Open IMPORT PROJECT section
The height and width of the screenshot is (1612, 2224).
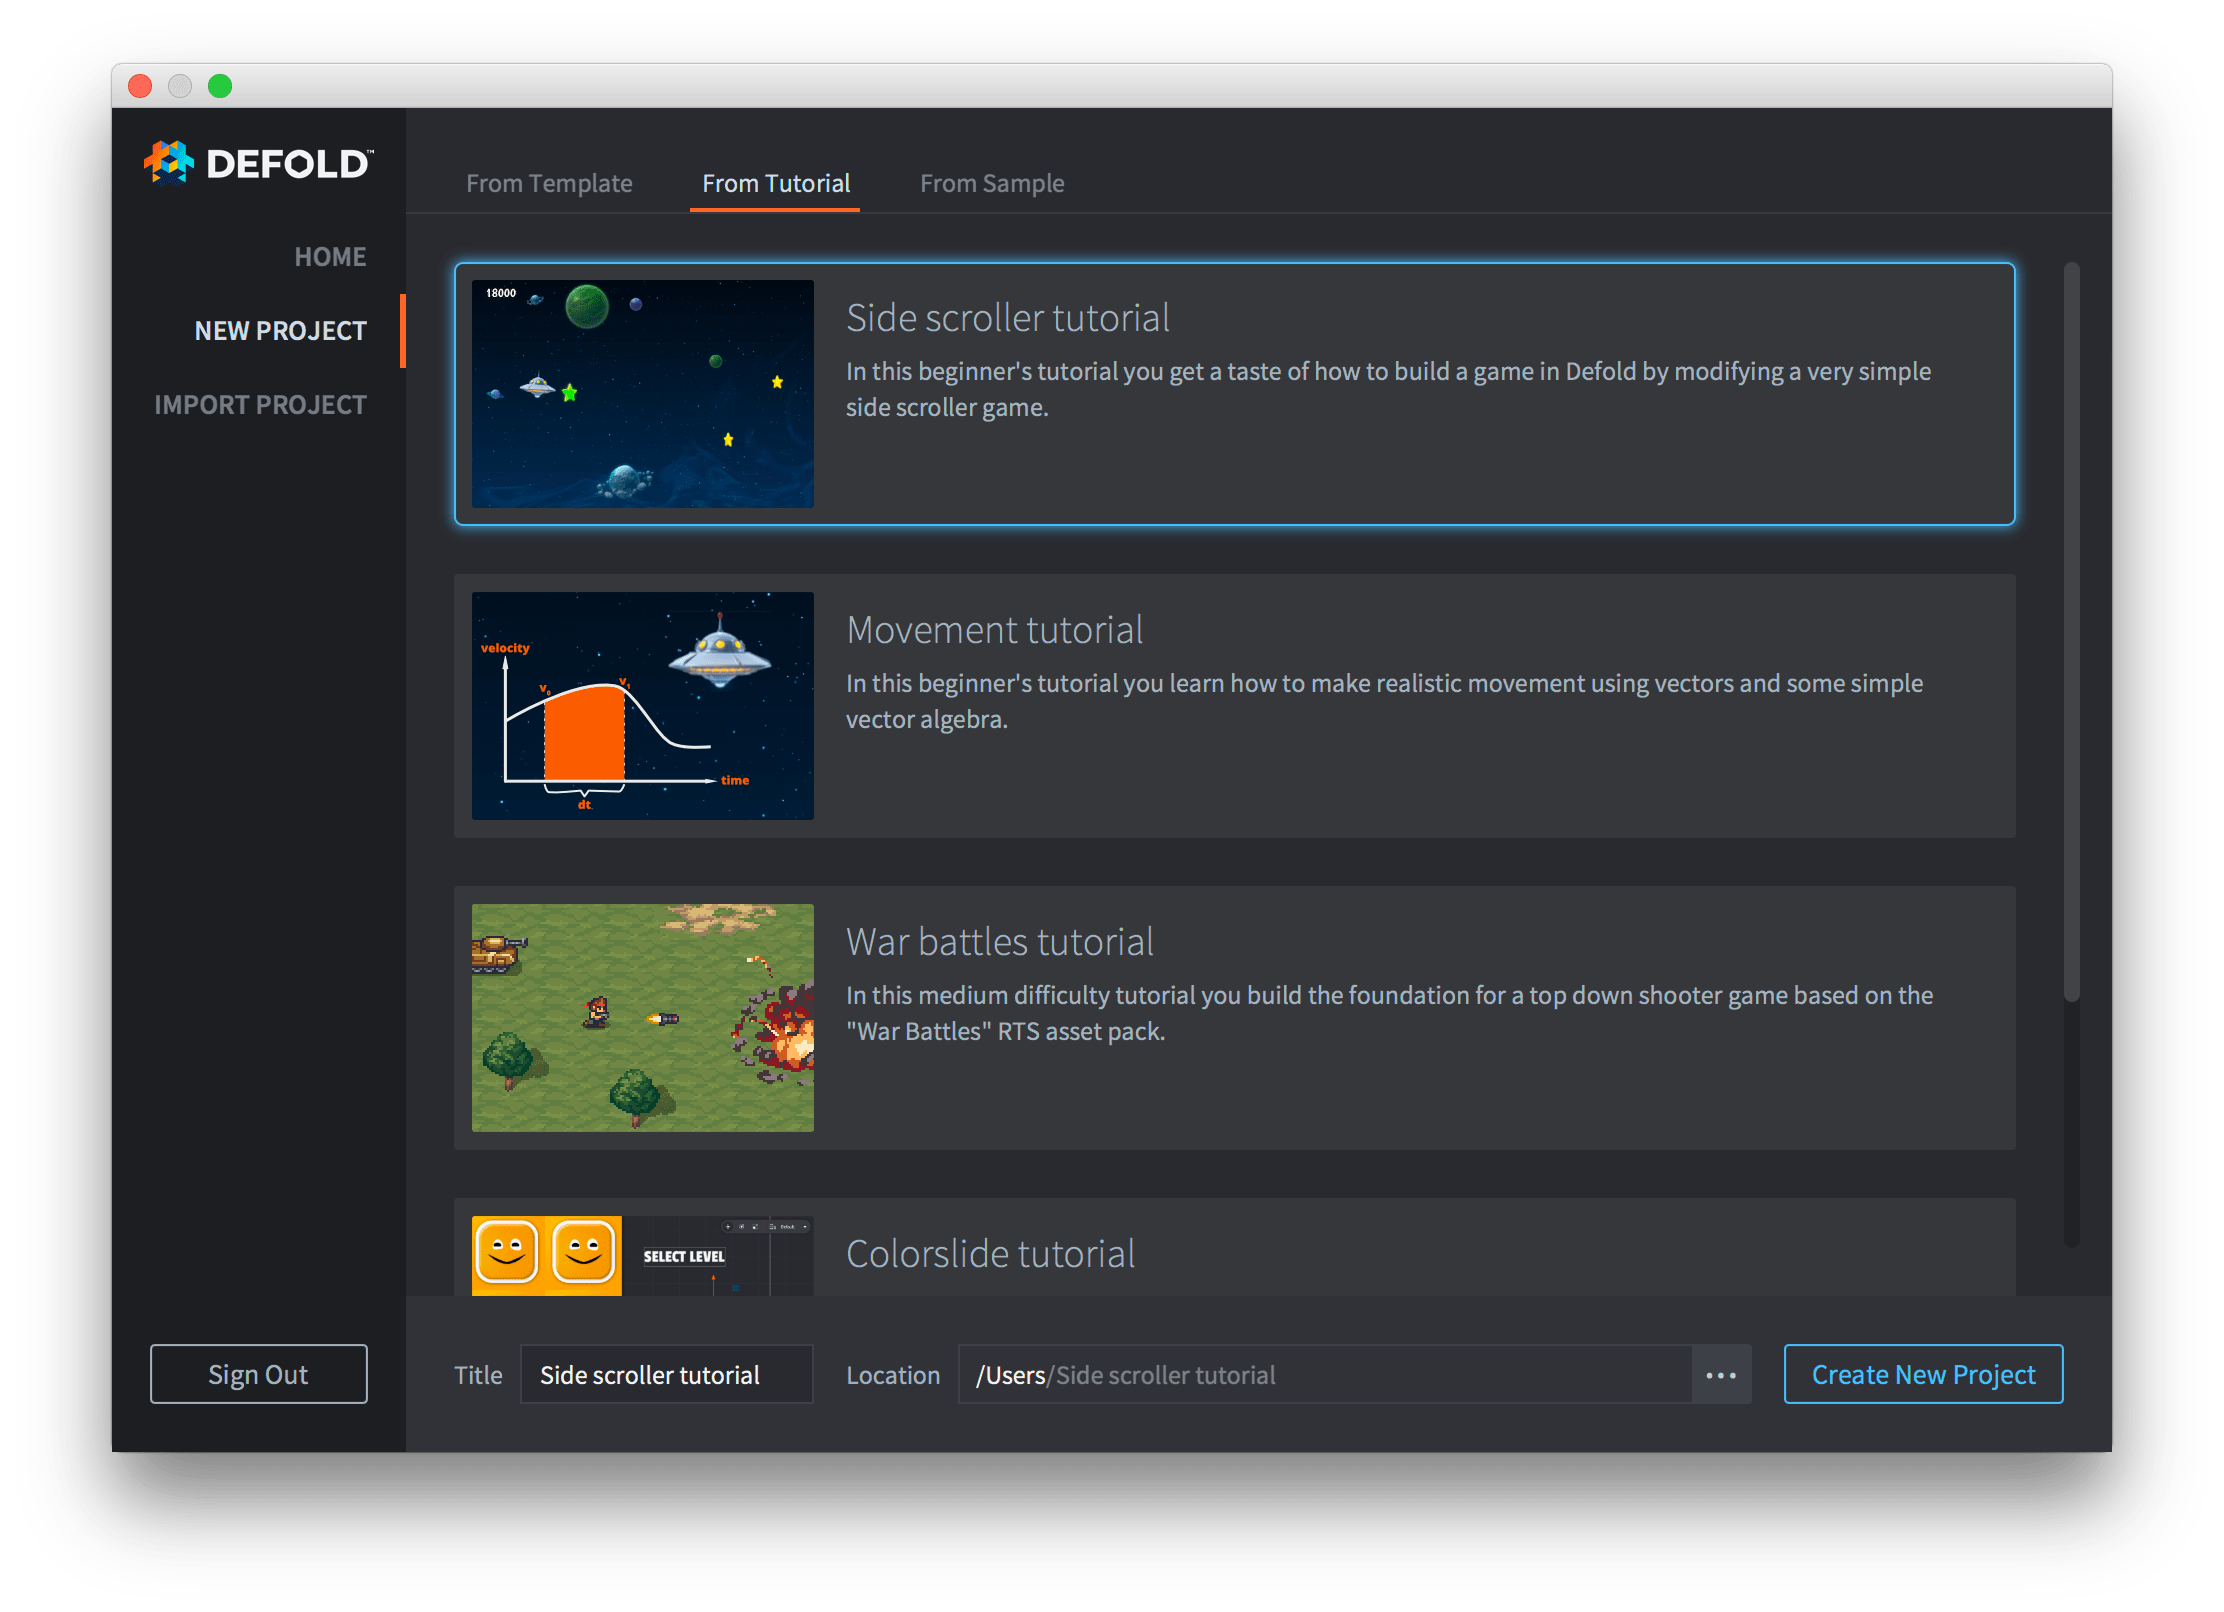(260, 405)
